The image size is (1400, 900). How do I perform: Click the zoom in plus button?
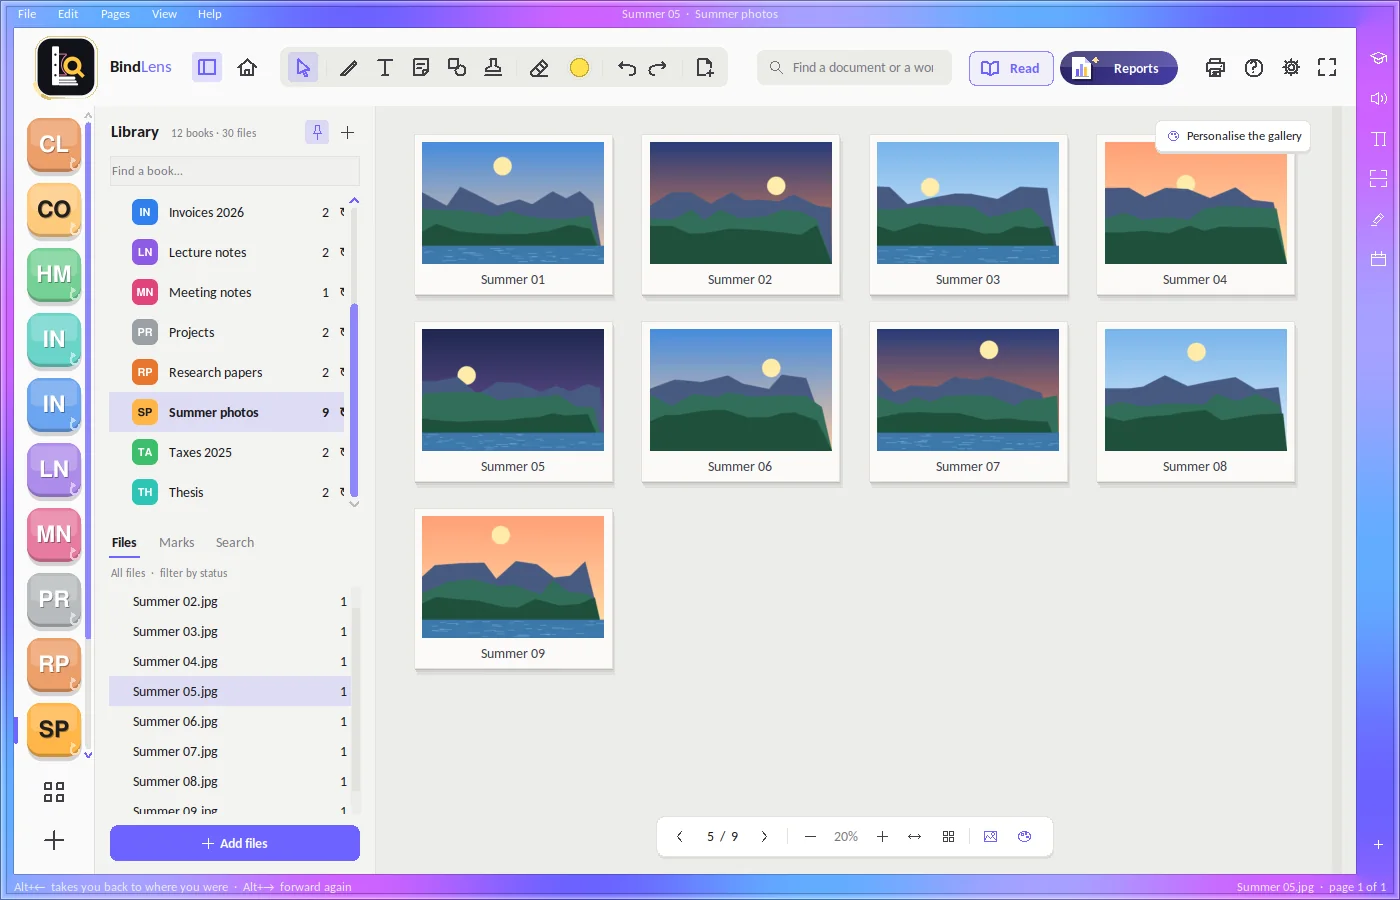tap(882, 837)
